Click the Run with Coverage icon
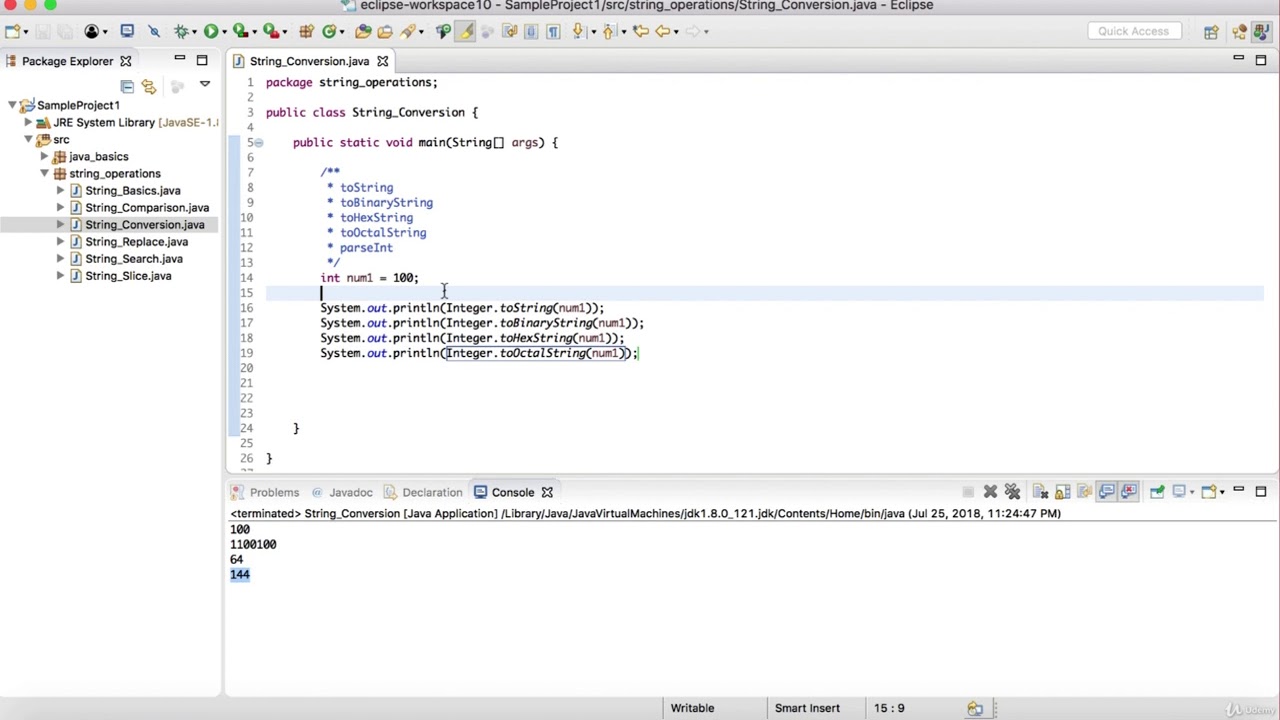1280x720 pixels. [240, 31]
